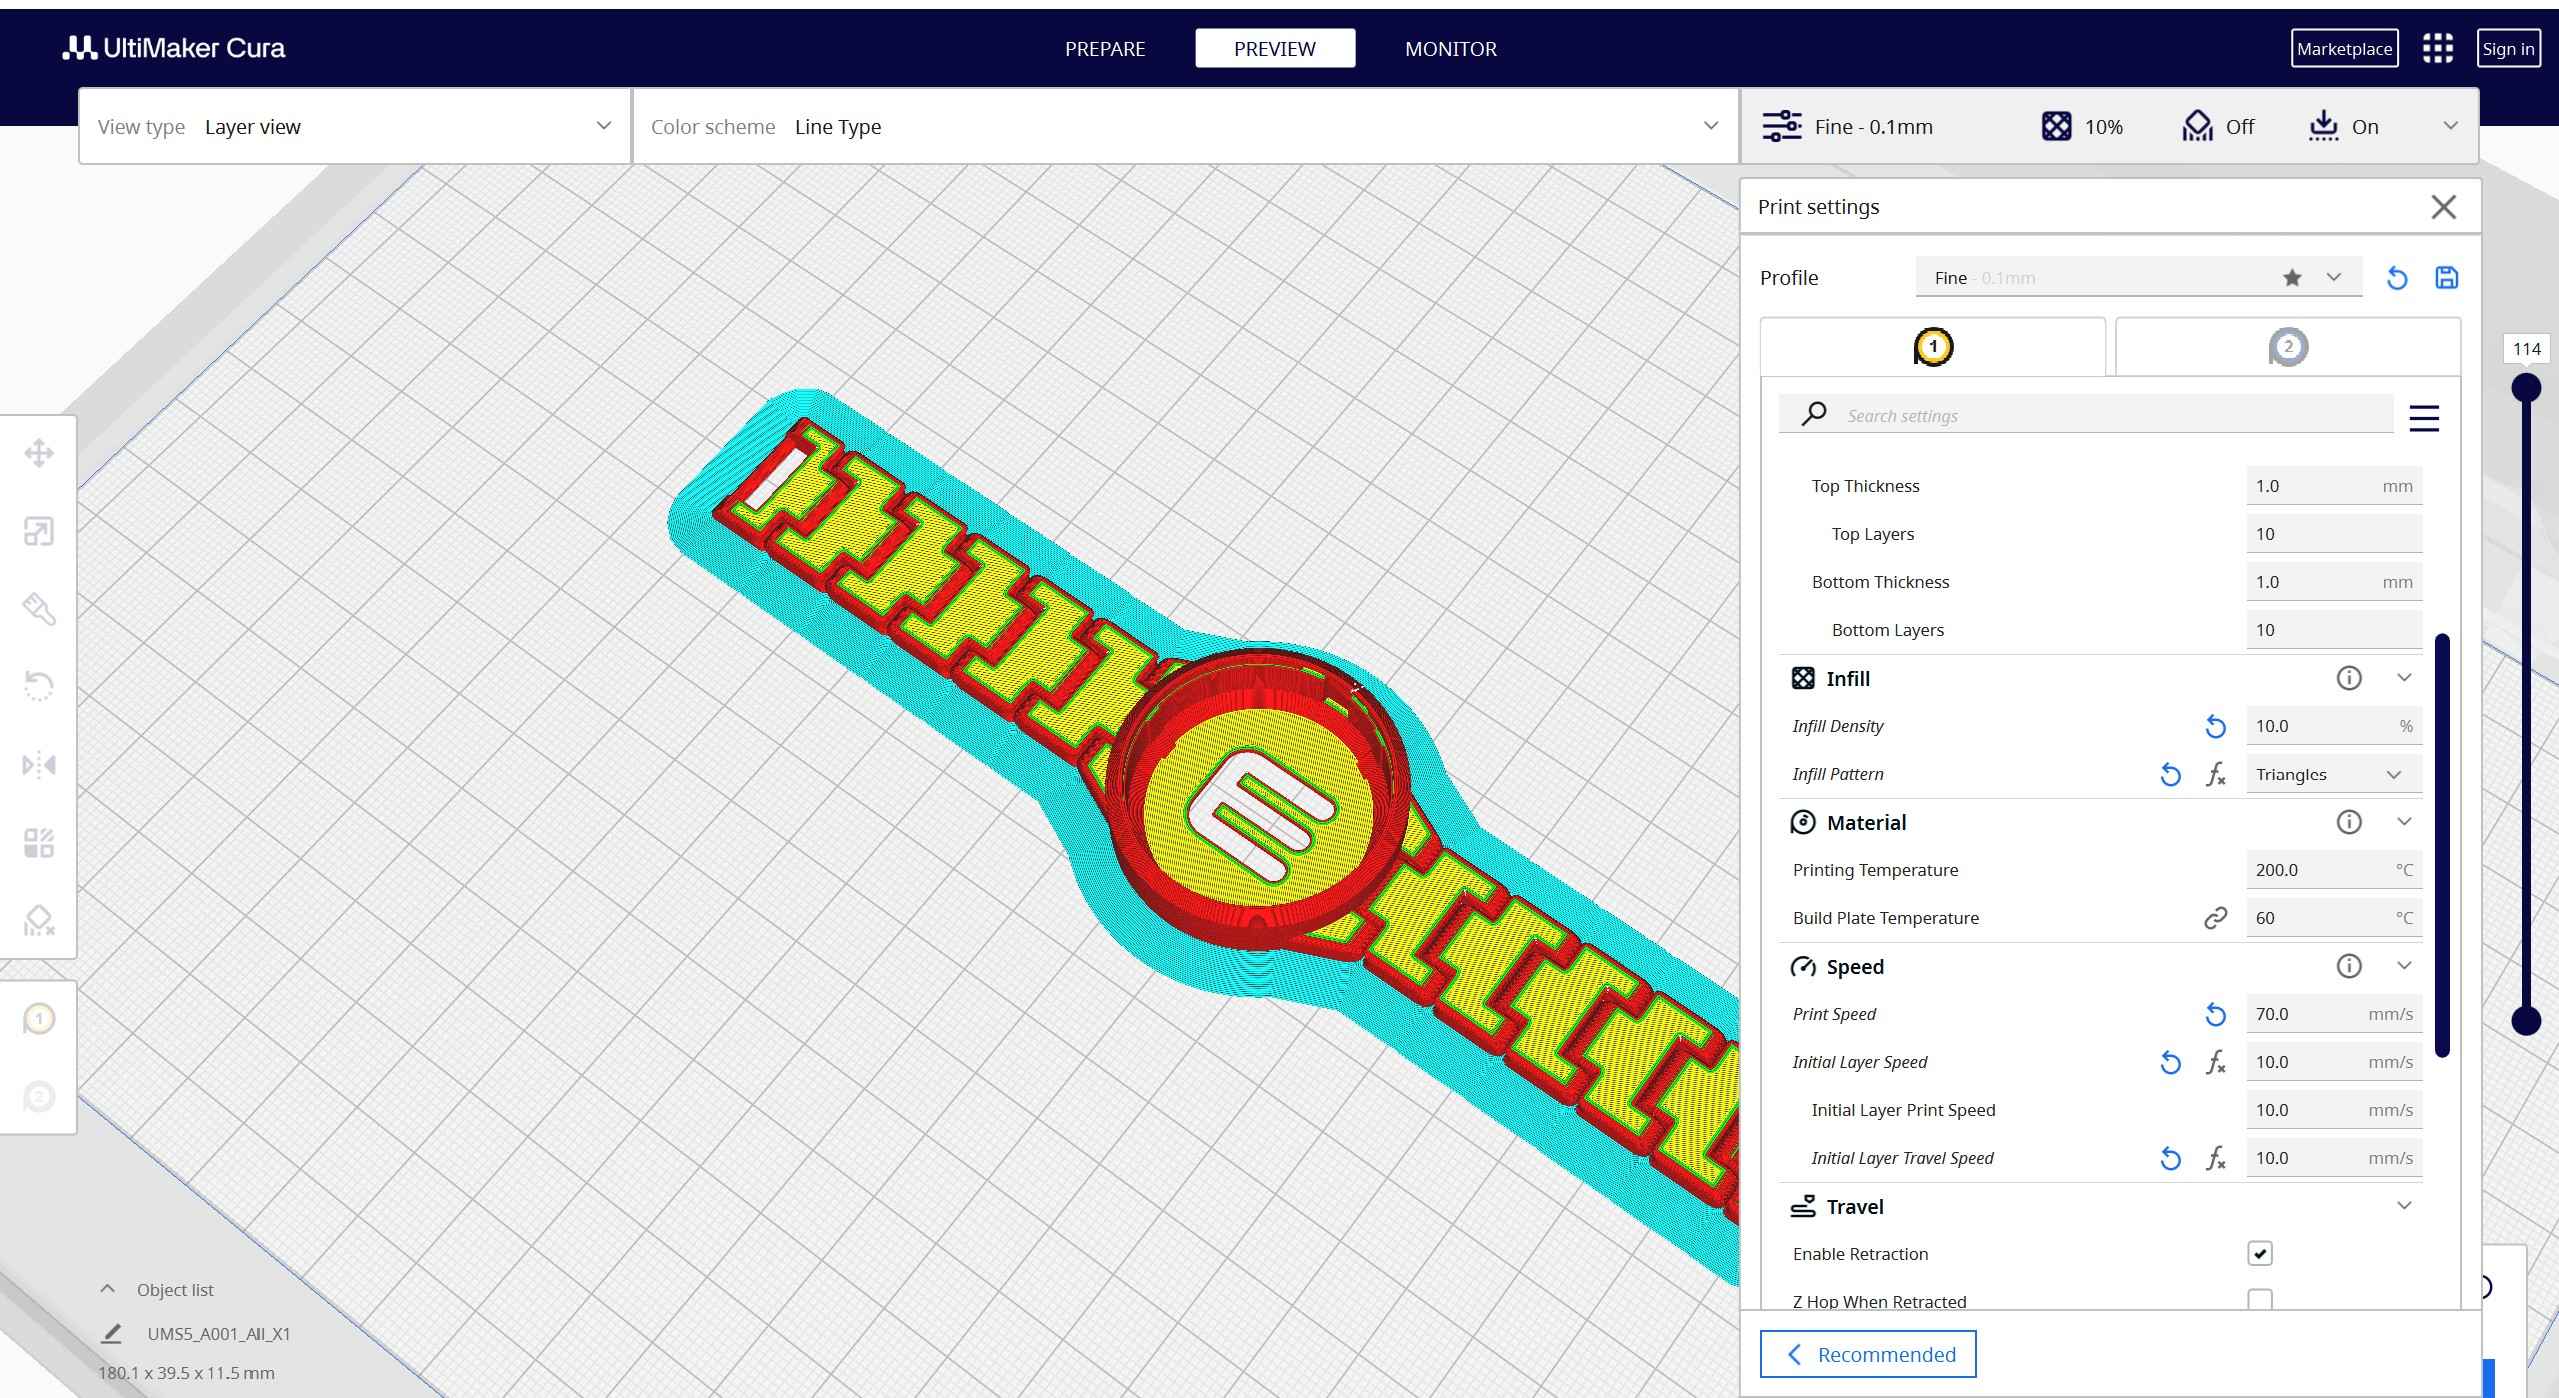Edit the Infill Density value field
The height and width of the screenshot is (1398, 2559).
(x=2333, y=726)
